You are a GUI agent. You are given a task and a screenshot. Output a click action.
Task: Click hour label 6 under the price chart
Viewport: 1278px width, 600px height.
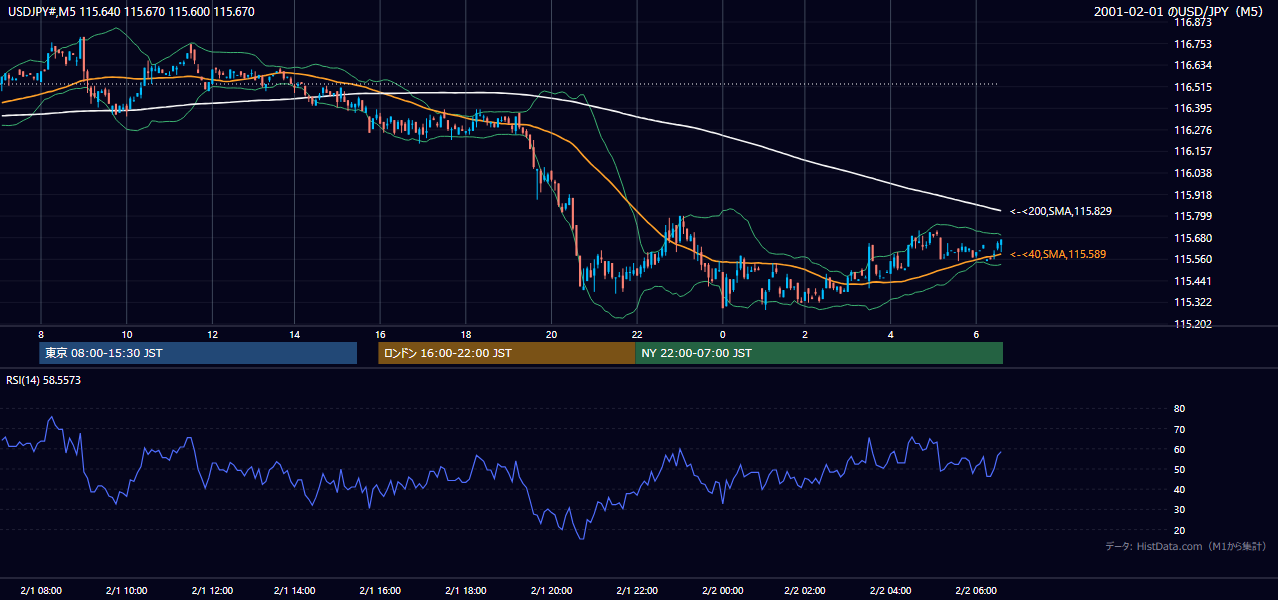[x=976, y=334]
